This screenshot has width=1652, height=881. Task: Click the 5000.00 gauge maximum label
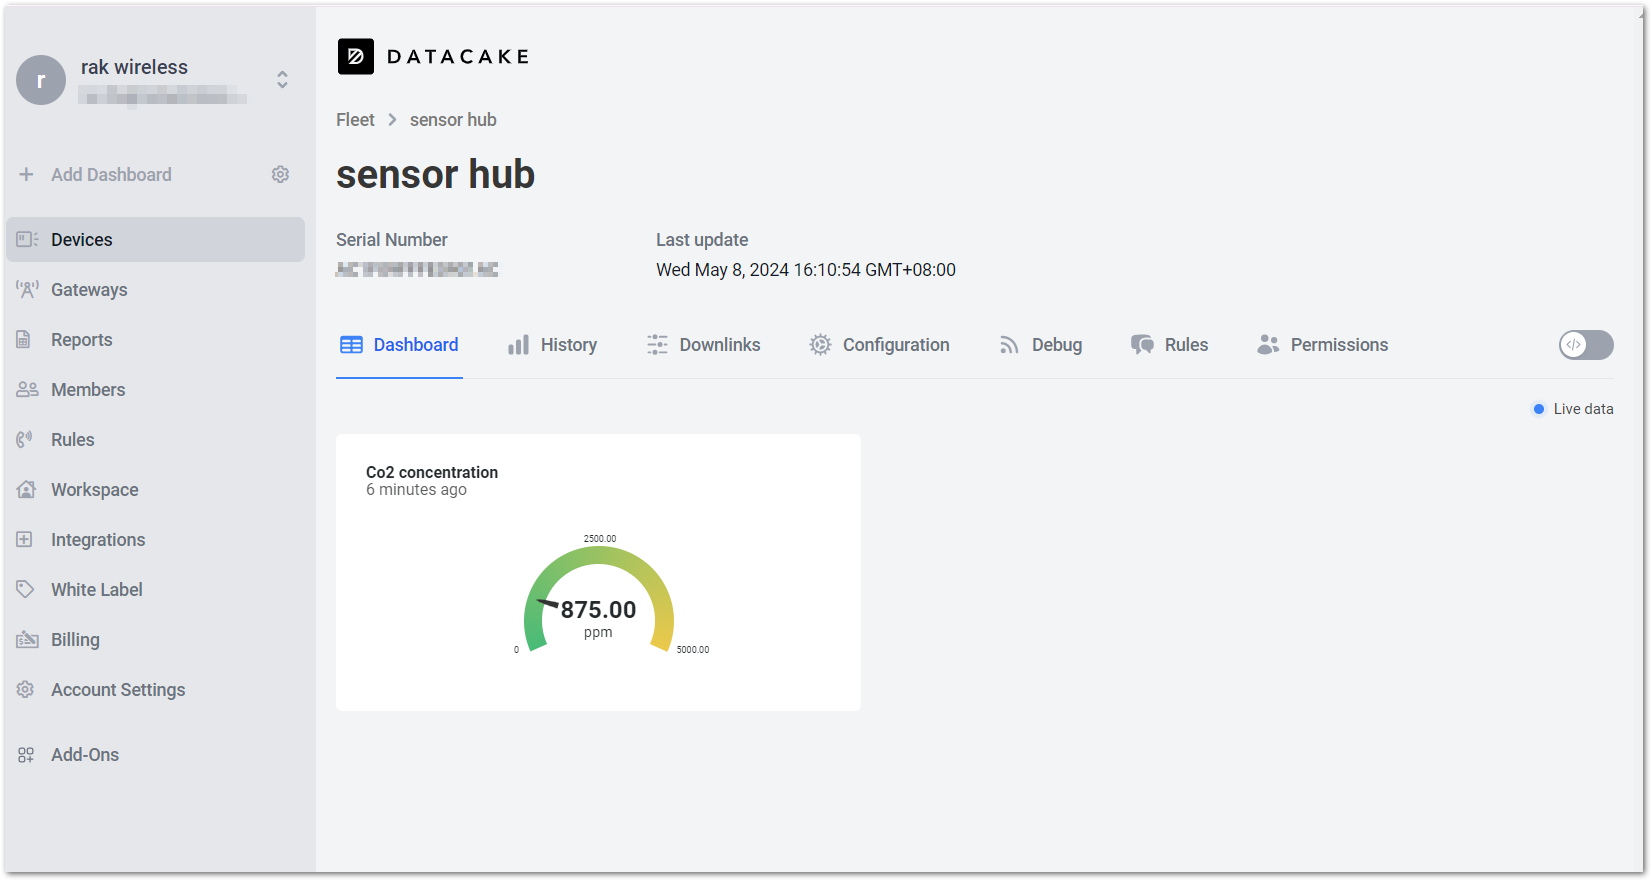693,650
